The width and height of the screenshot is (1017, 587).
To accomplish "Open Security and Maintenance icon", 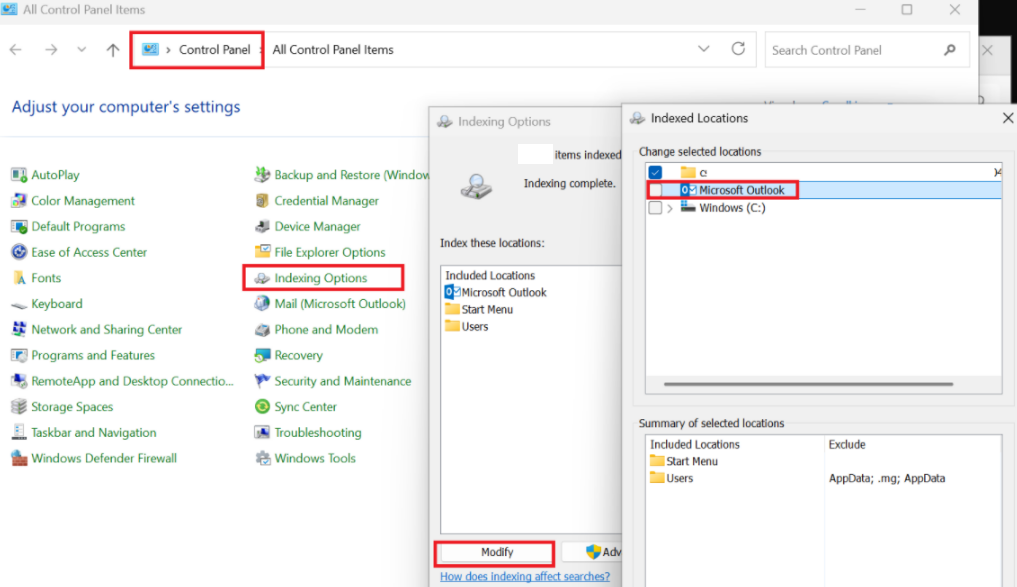I will [262, 381].
